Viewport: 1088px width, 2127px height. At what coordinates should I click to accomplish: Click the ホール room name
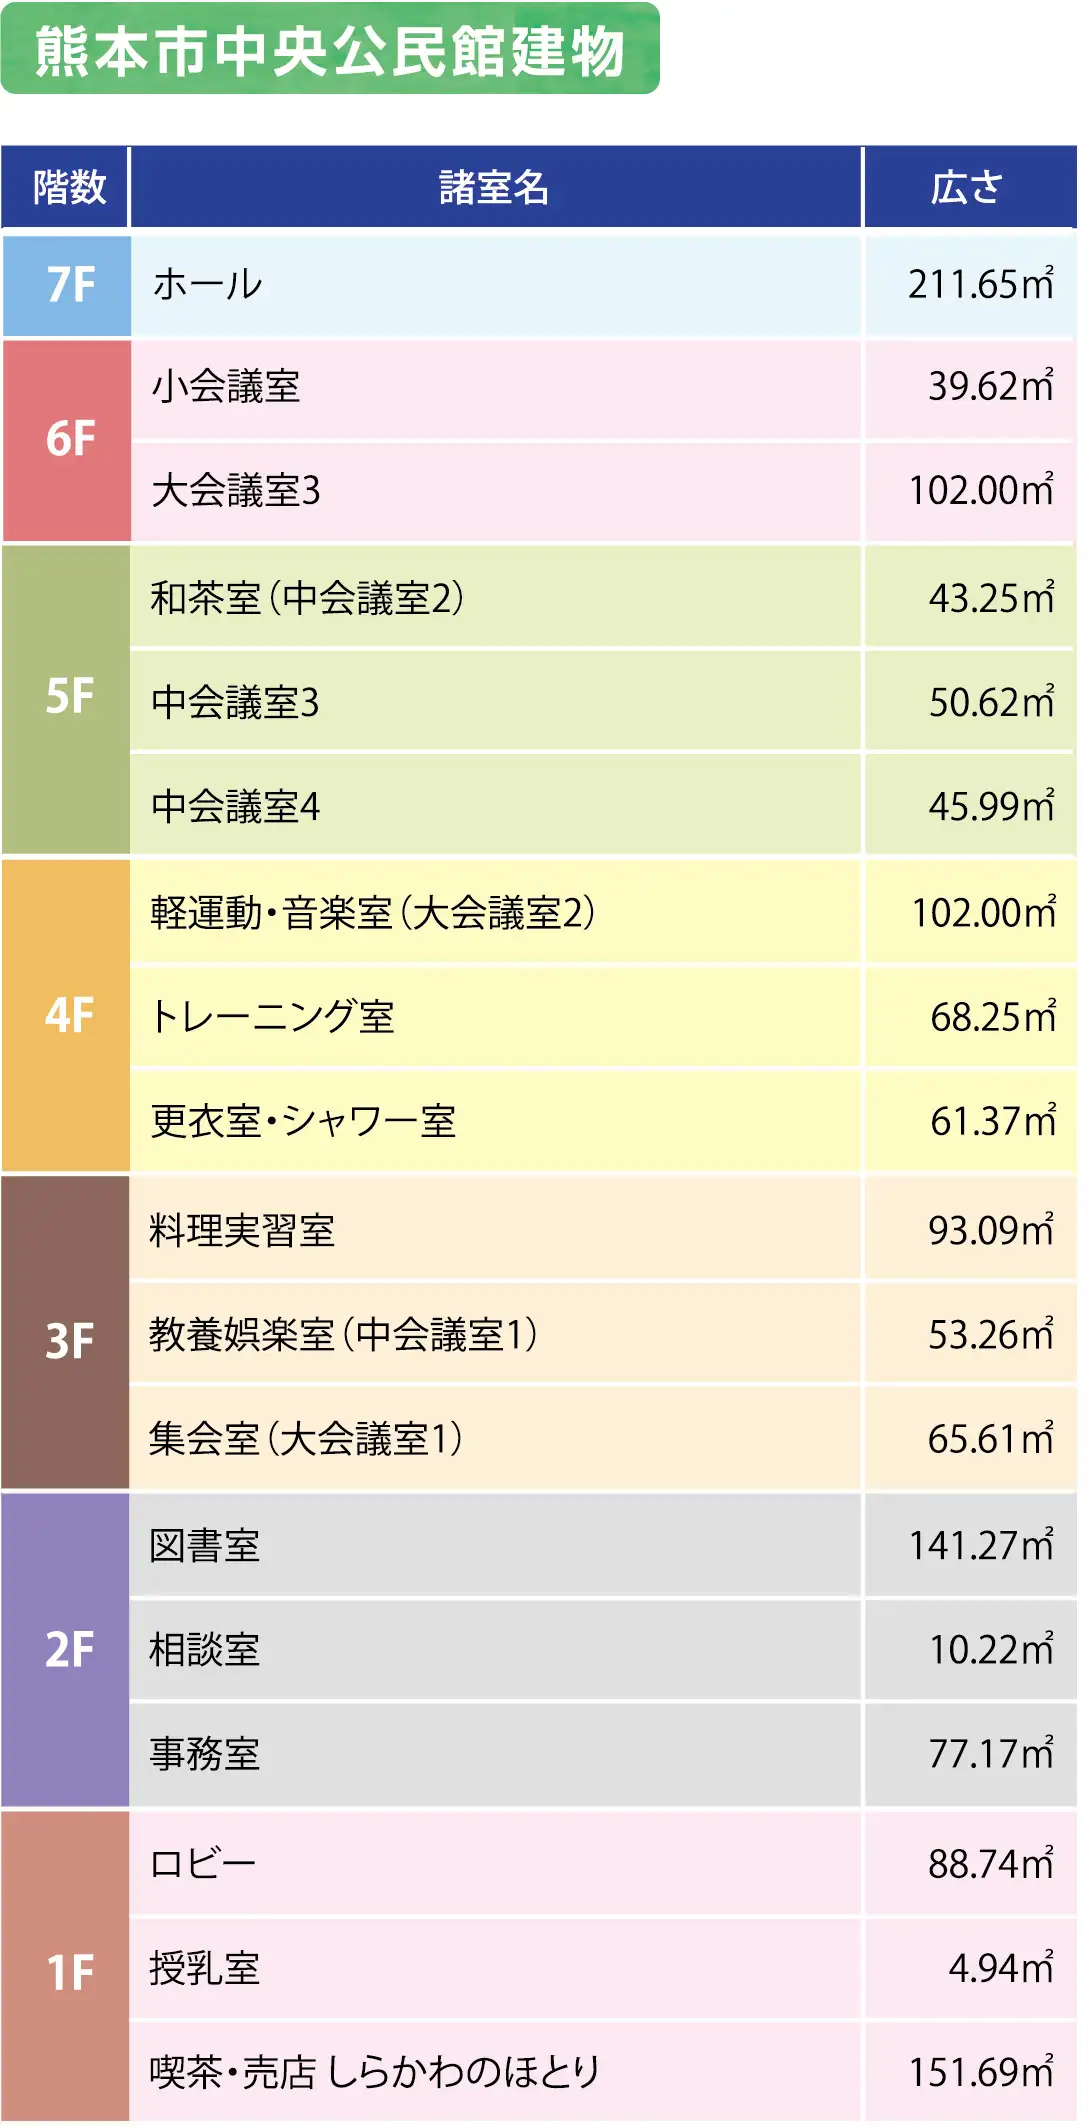(208, 285)
